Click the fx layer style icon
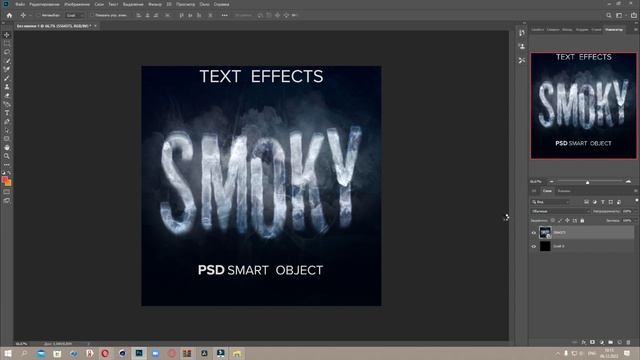The height and width of the screenshot is (360, 640). click(584, 342)
